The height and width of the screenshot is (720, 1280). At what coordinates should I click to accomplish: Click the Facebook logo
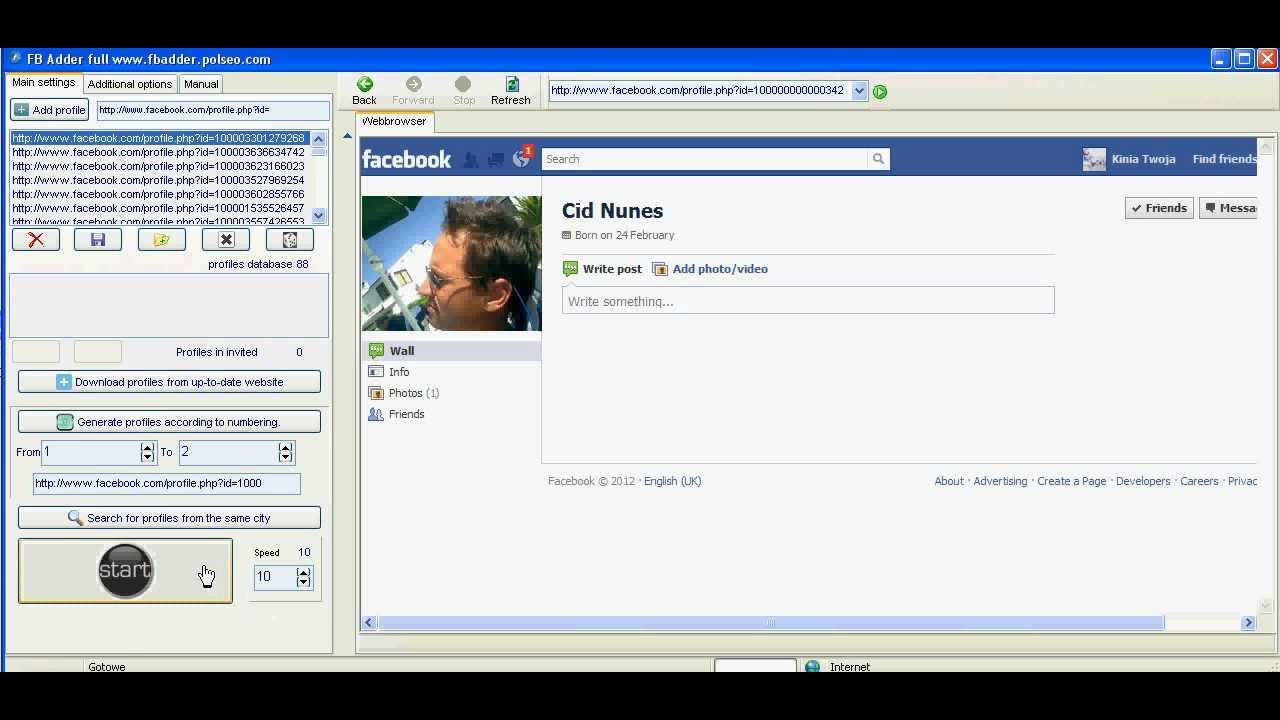[x=406, y=159]
